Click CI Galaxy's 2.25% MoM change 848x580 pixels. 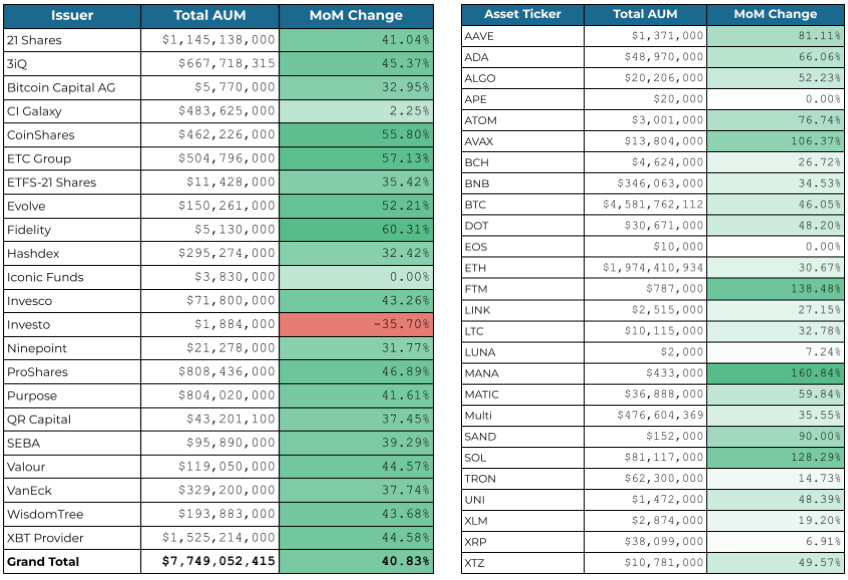pyautogui.click(x=356, y=111)
